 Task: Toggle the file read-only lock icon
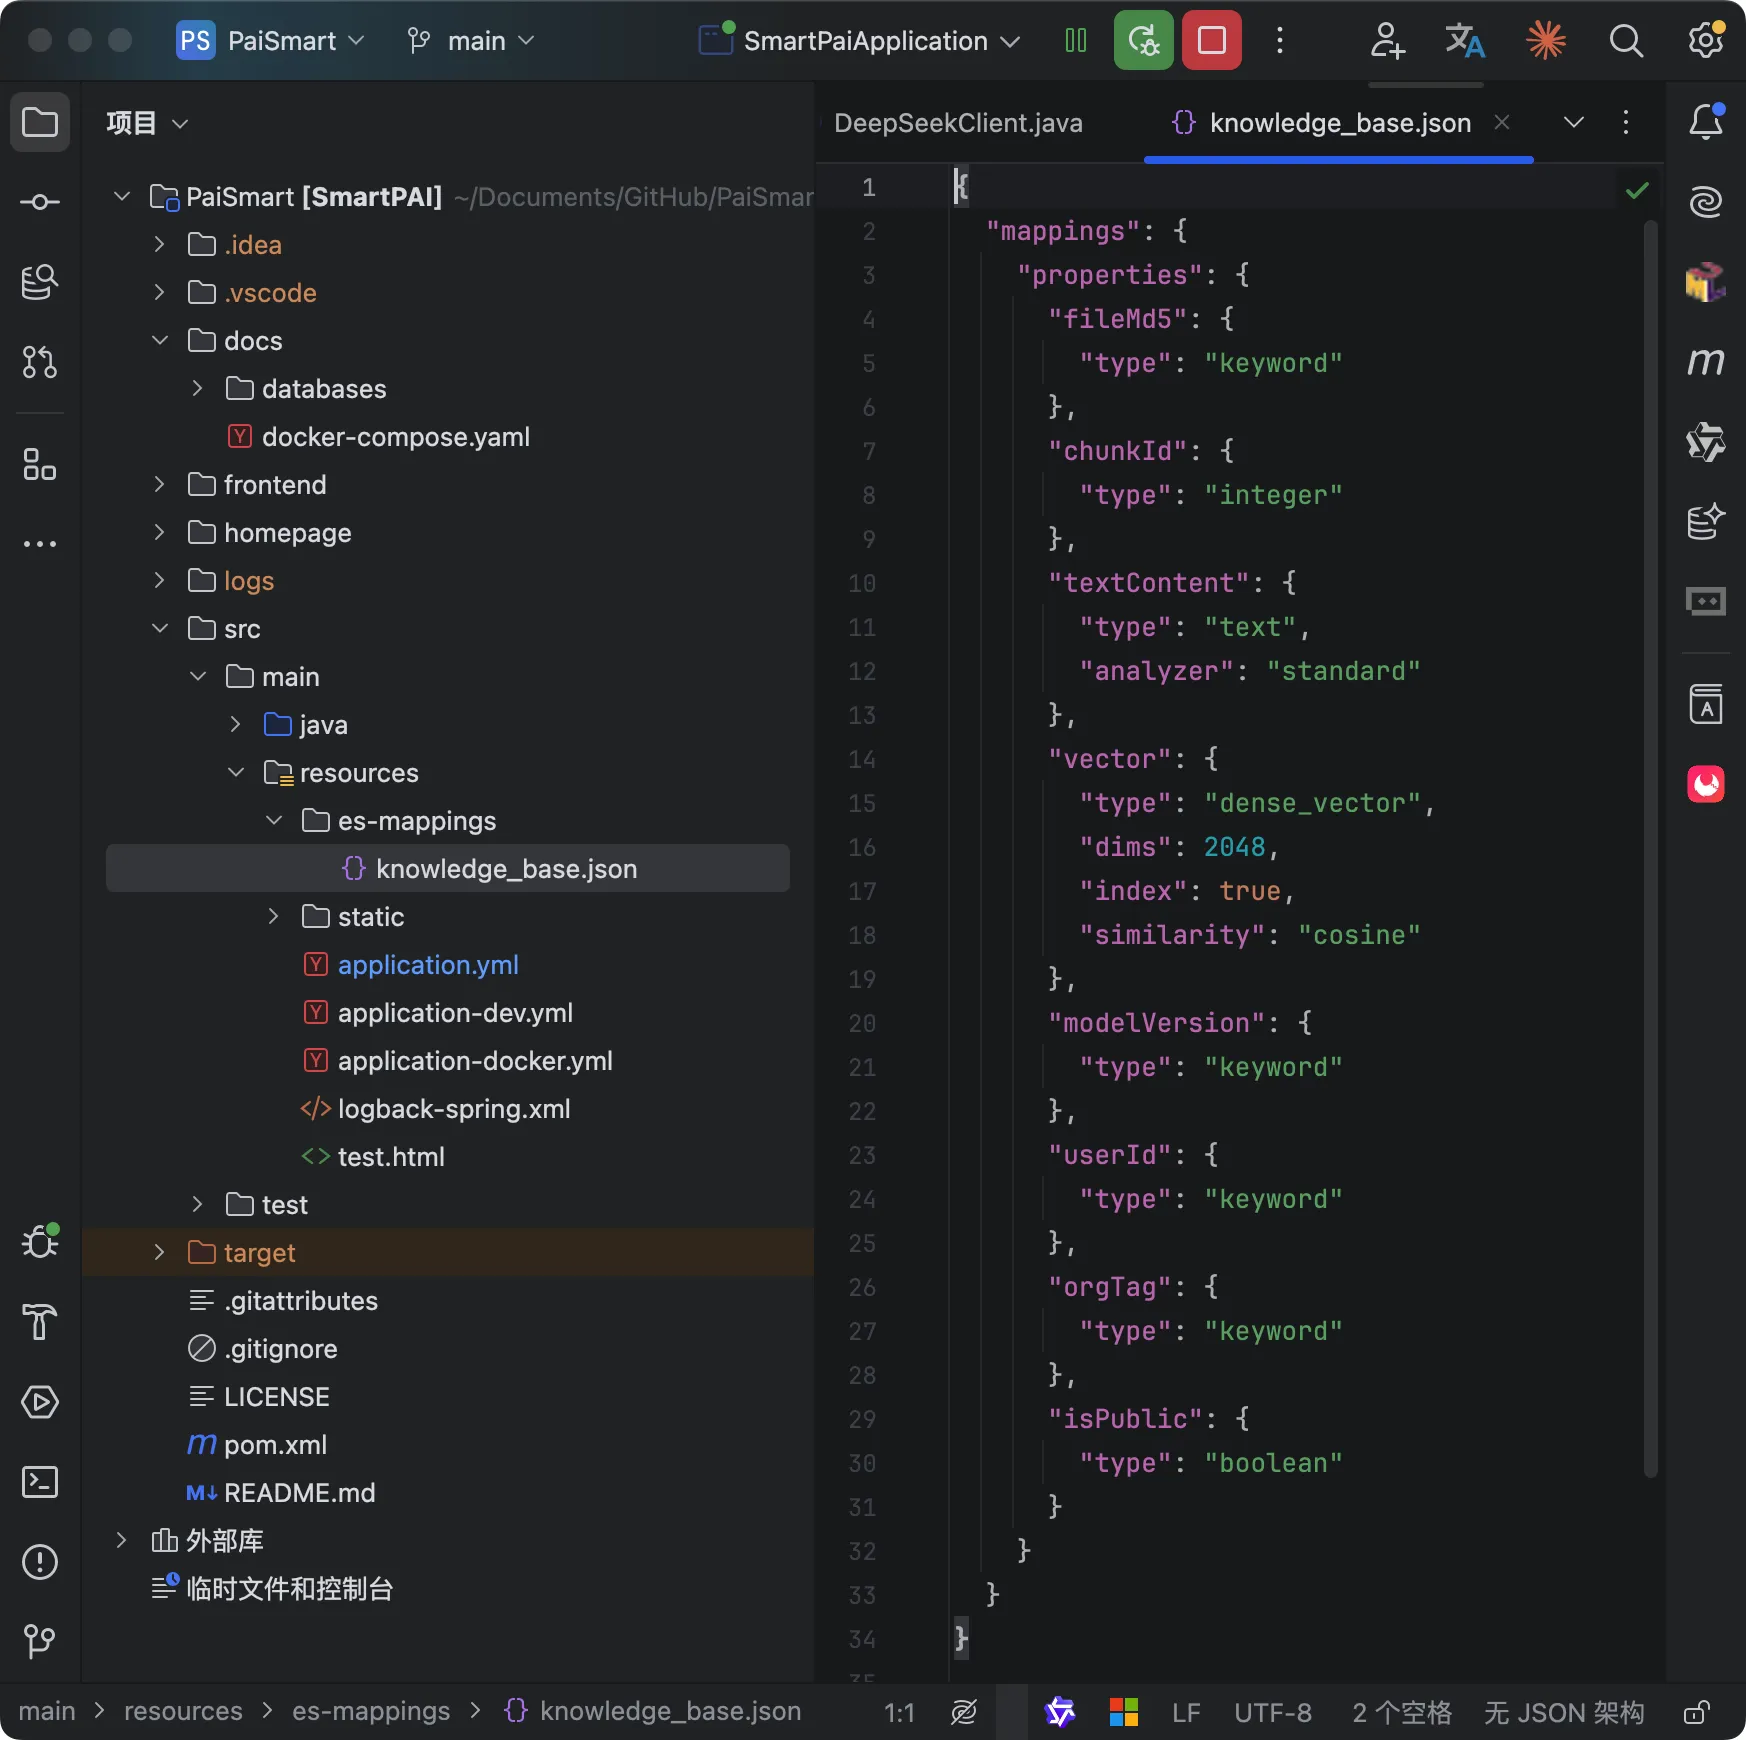1696,1712
